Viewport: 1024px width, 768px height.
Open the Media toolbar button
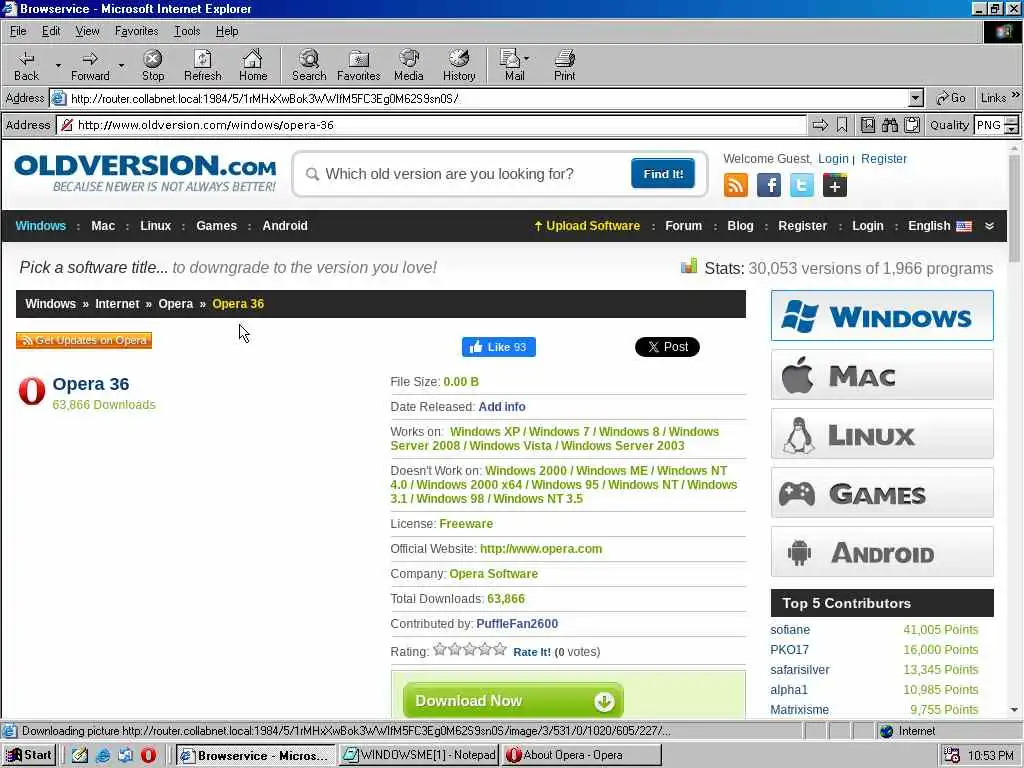pos(409,65)
